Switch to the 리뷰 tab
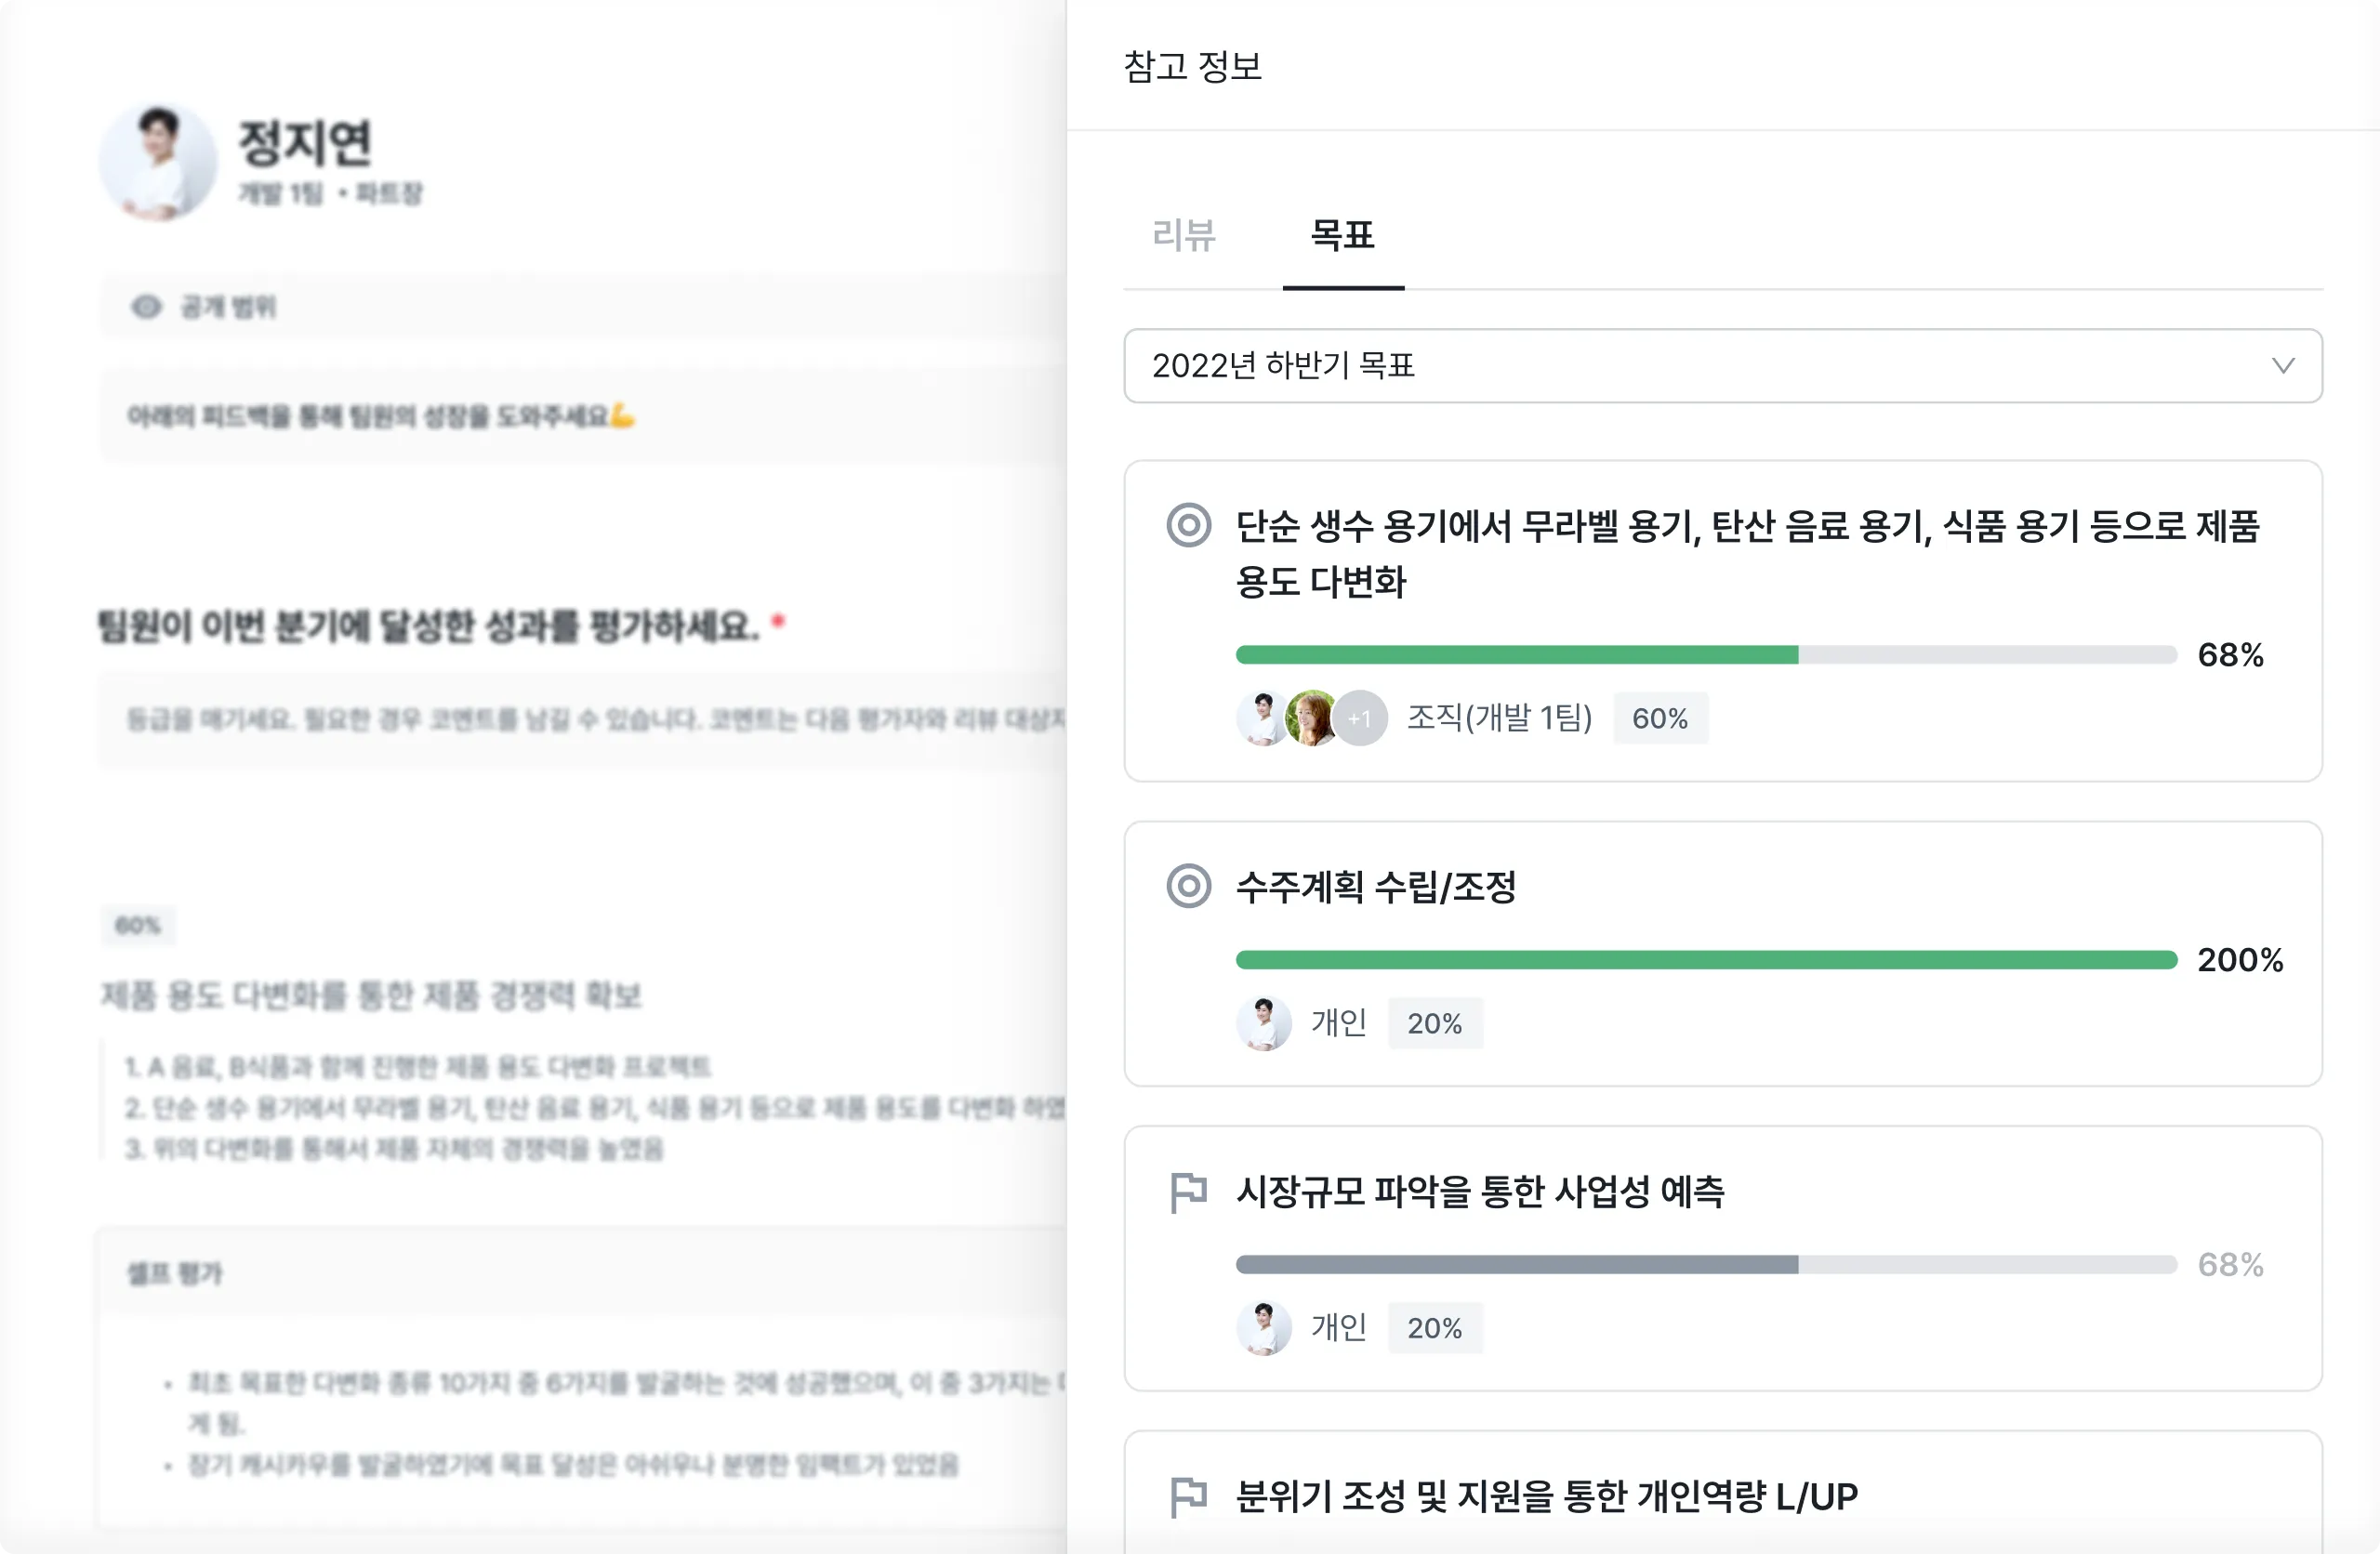The image size is (2380, 1554). coord(1184,235)
